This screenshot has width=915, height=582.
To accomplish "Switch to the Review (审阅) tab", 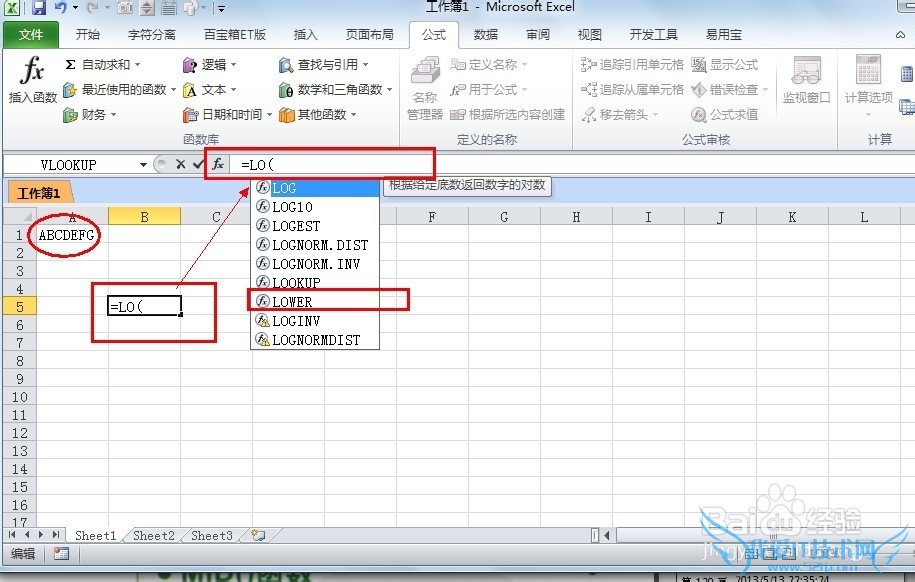I will [x=537, y=34].
